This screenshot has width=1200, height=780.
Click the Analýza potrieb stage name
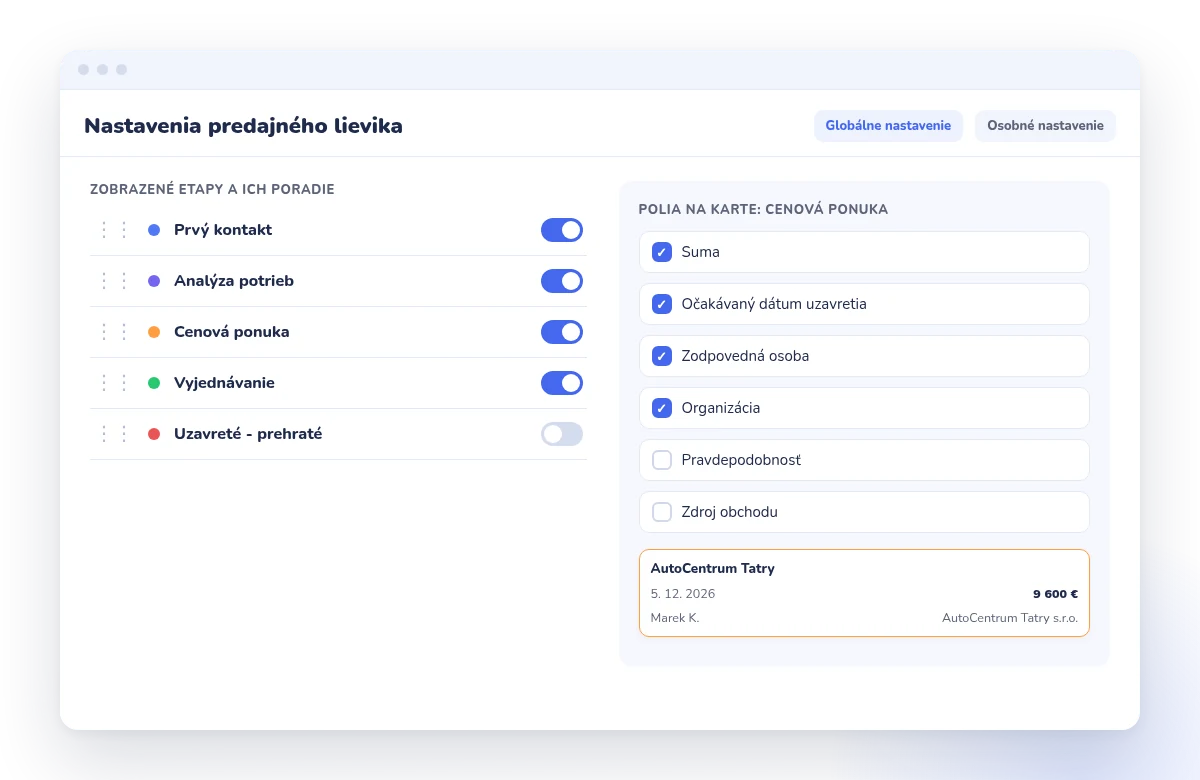[x=234, y=281]
